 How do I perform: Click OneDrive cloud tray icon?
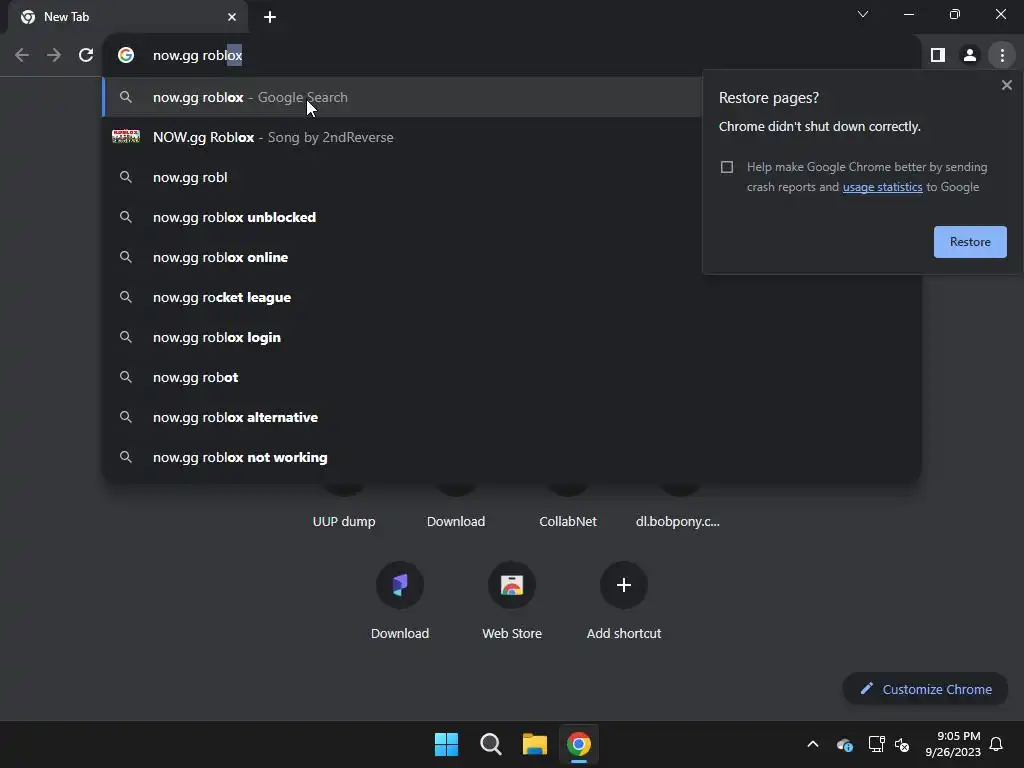[844, 744]
